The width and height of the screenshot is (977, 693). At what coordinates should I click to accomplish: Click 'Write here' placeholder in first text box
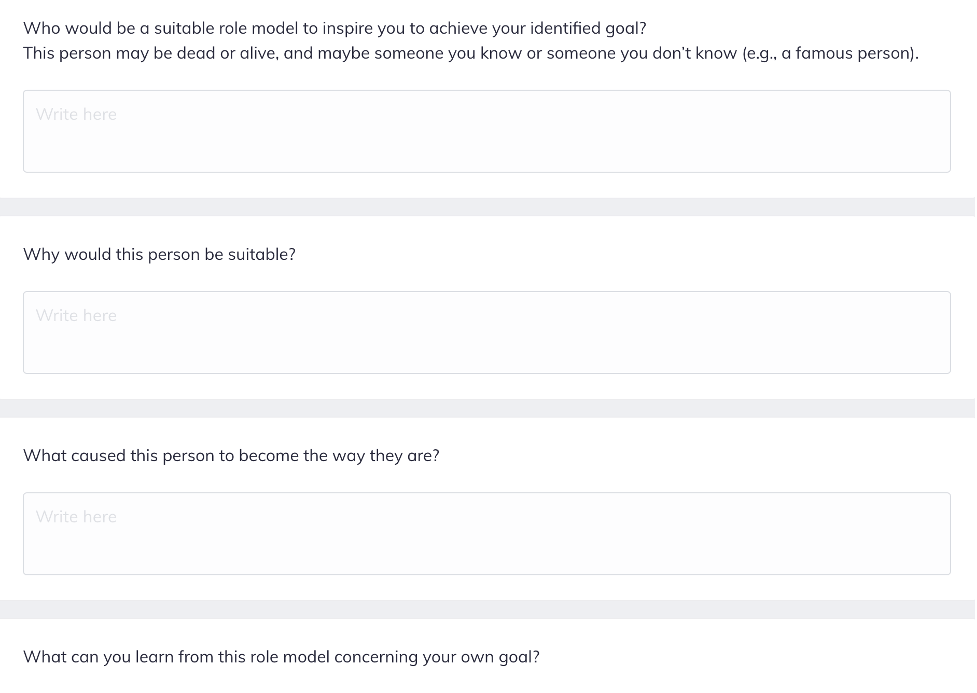pos(76,114)
